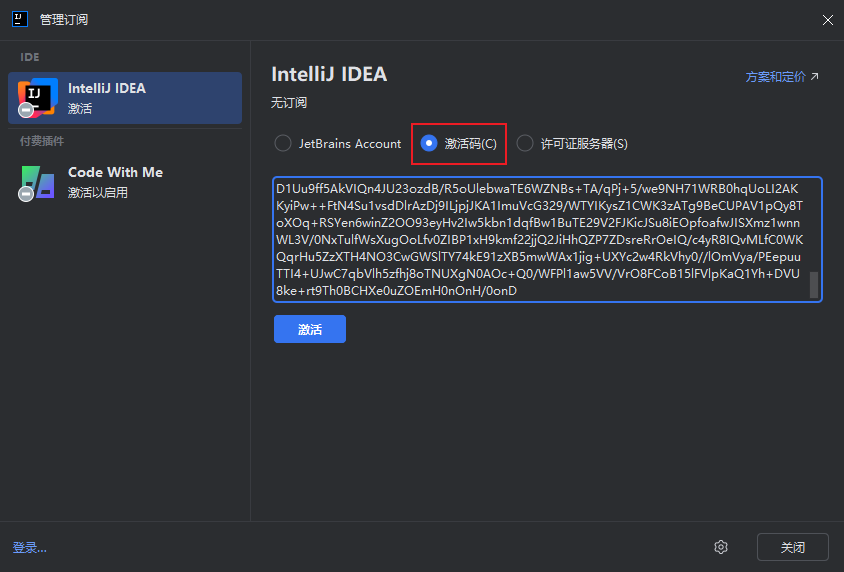This screenshot has width=844, height=572.
Task: Click the 关闭 close button
Action: click(x=792, y=547)
